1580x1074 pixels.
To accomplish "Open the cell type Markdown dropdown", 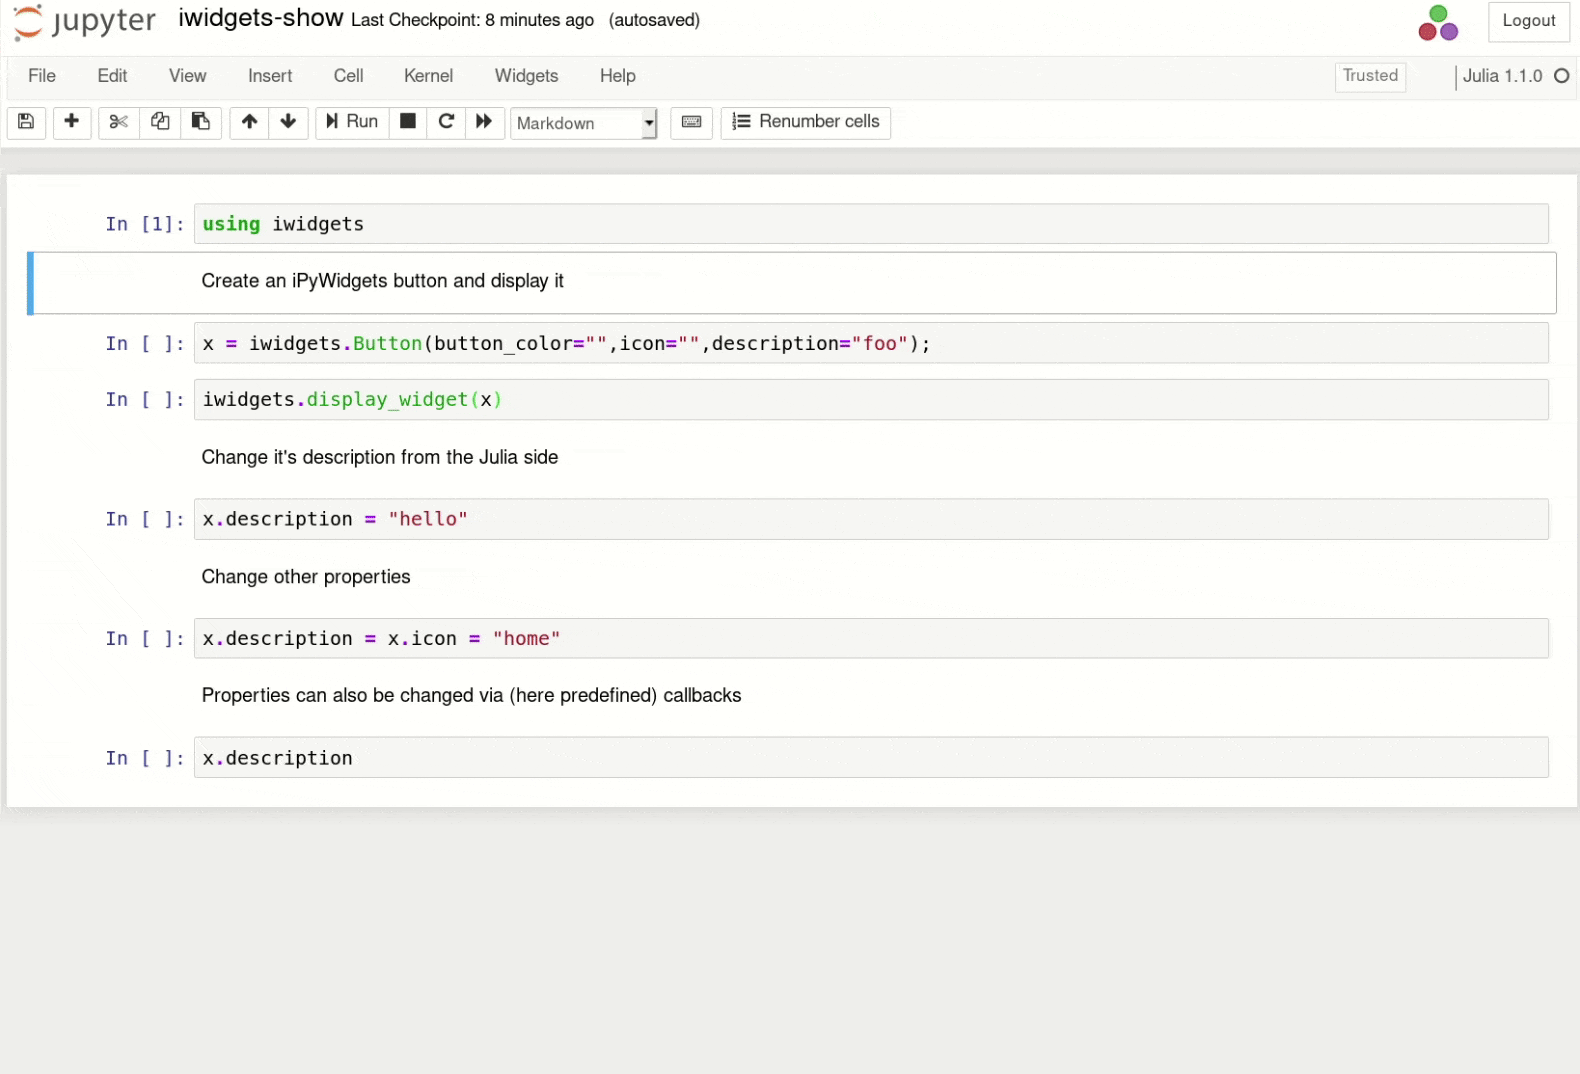I will [583, 123].
